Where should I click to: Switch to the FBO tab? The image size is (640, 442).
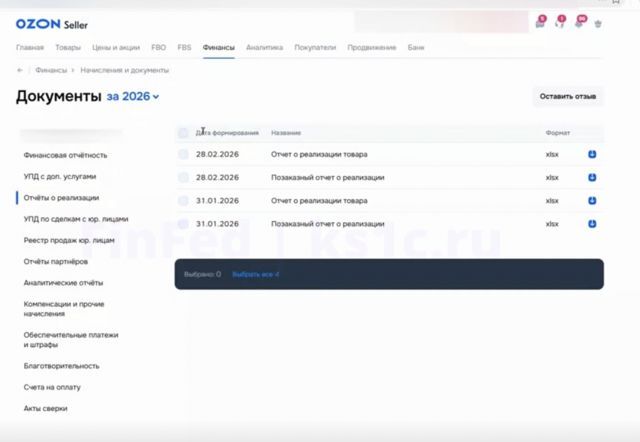tap(158, 47)
